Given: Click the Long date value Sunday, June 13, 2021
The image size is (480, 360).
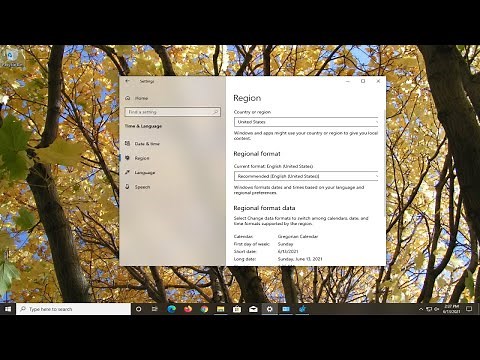Looking at the screenshot, I should (300, 259).
